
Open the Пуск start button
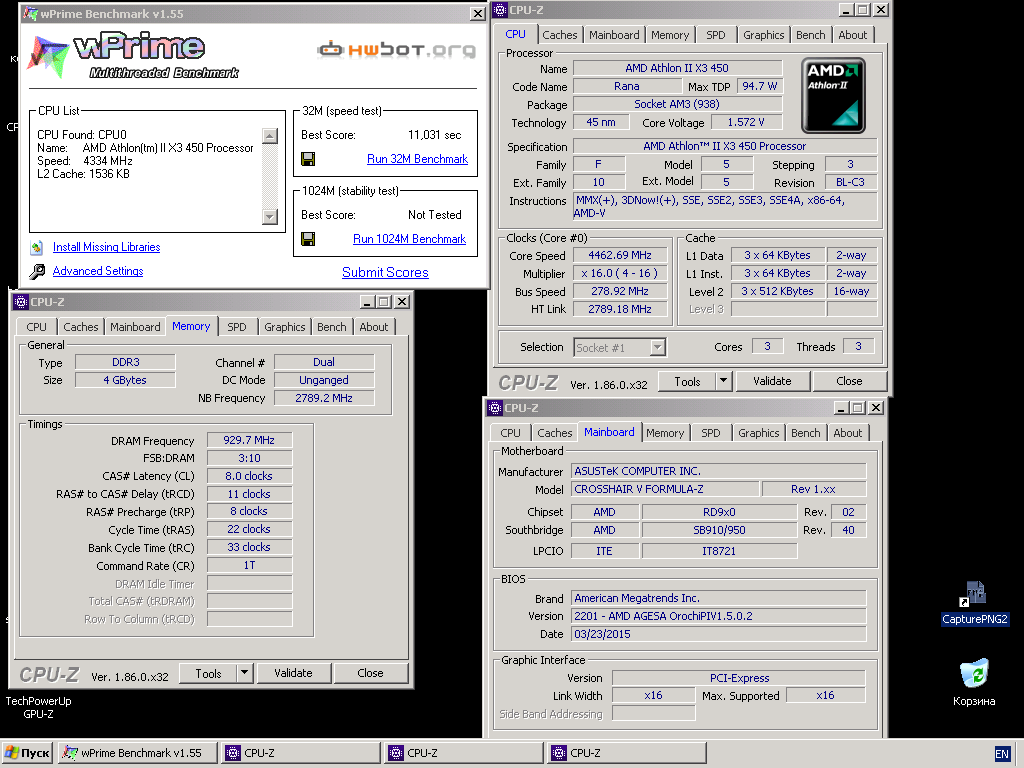tap(27, 753)
